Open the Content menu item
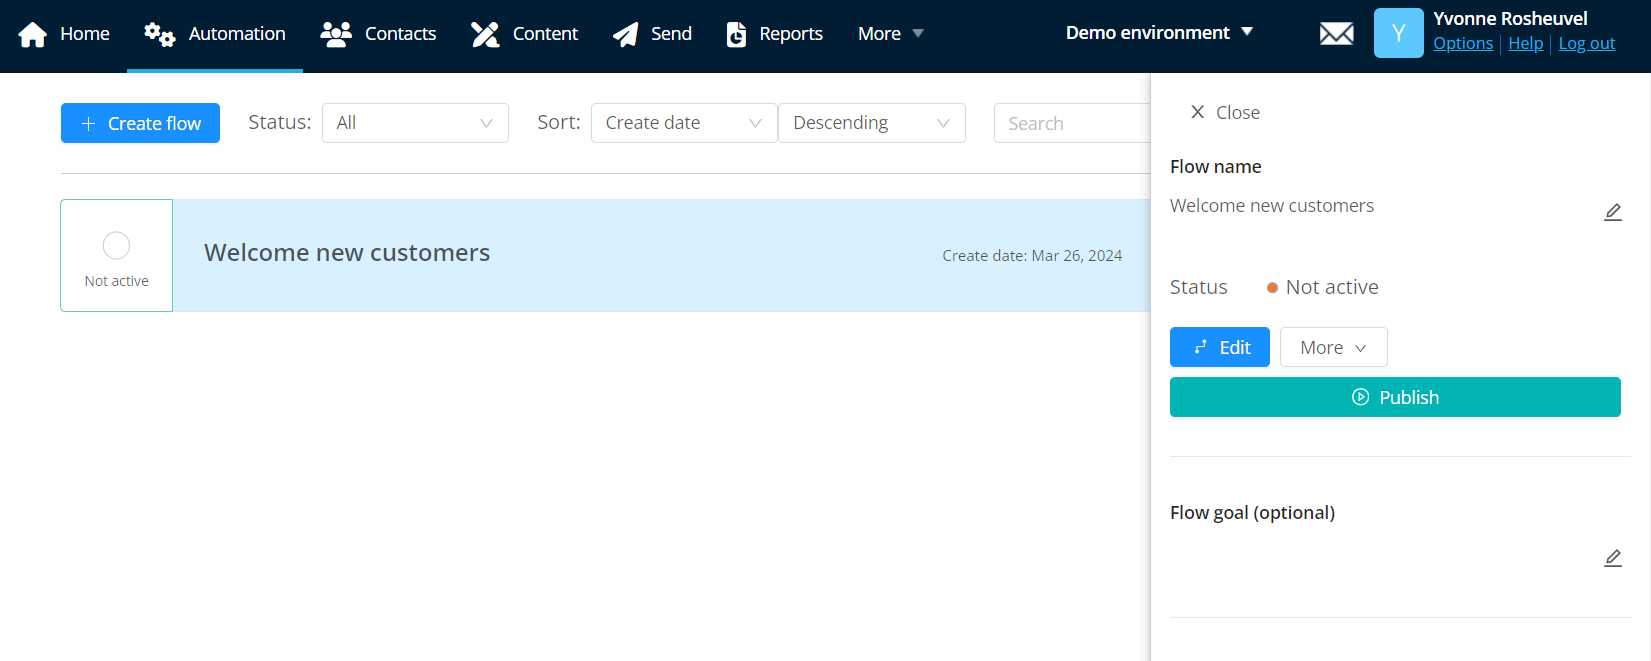 [x=525, y=34]
